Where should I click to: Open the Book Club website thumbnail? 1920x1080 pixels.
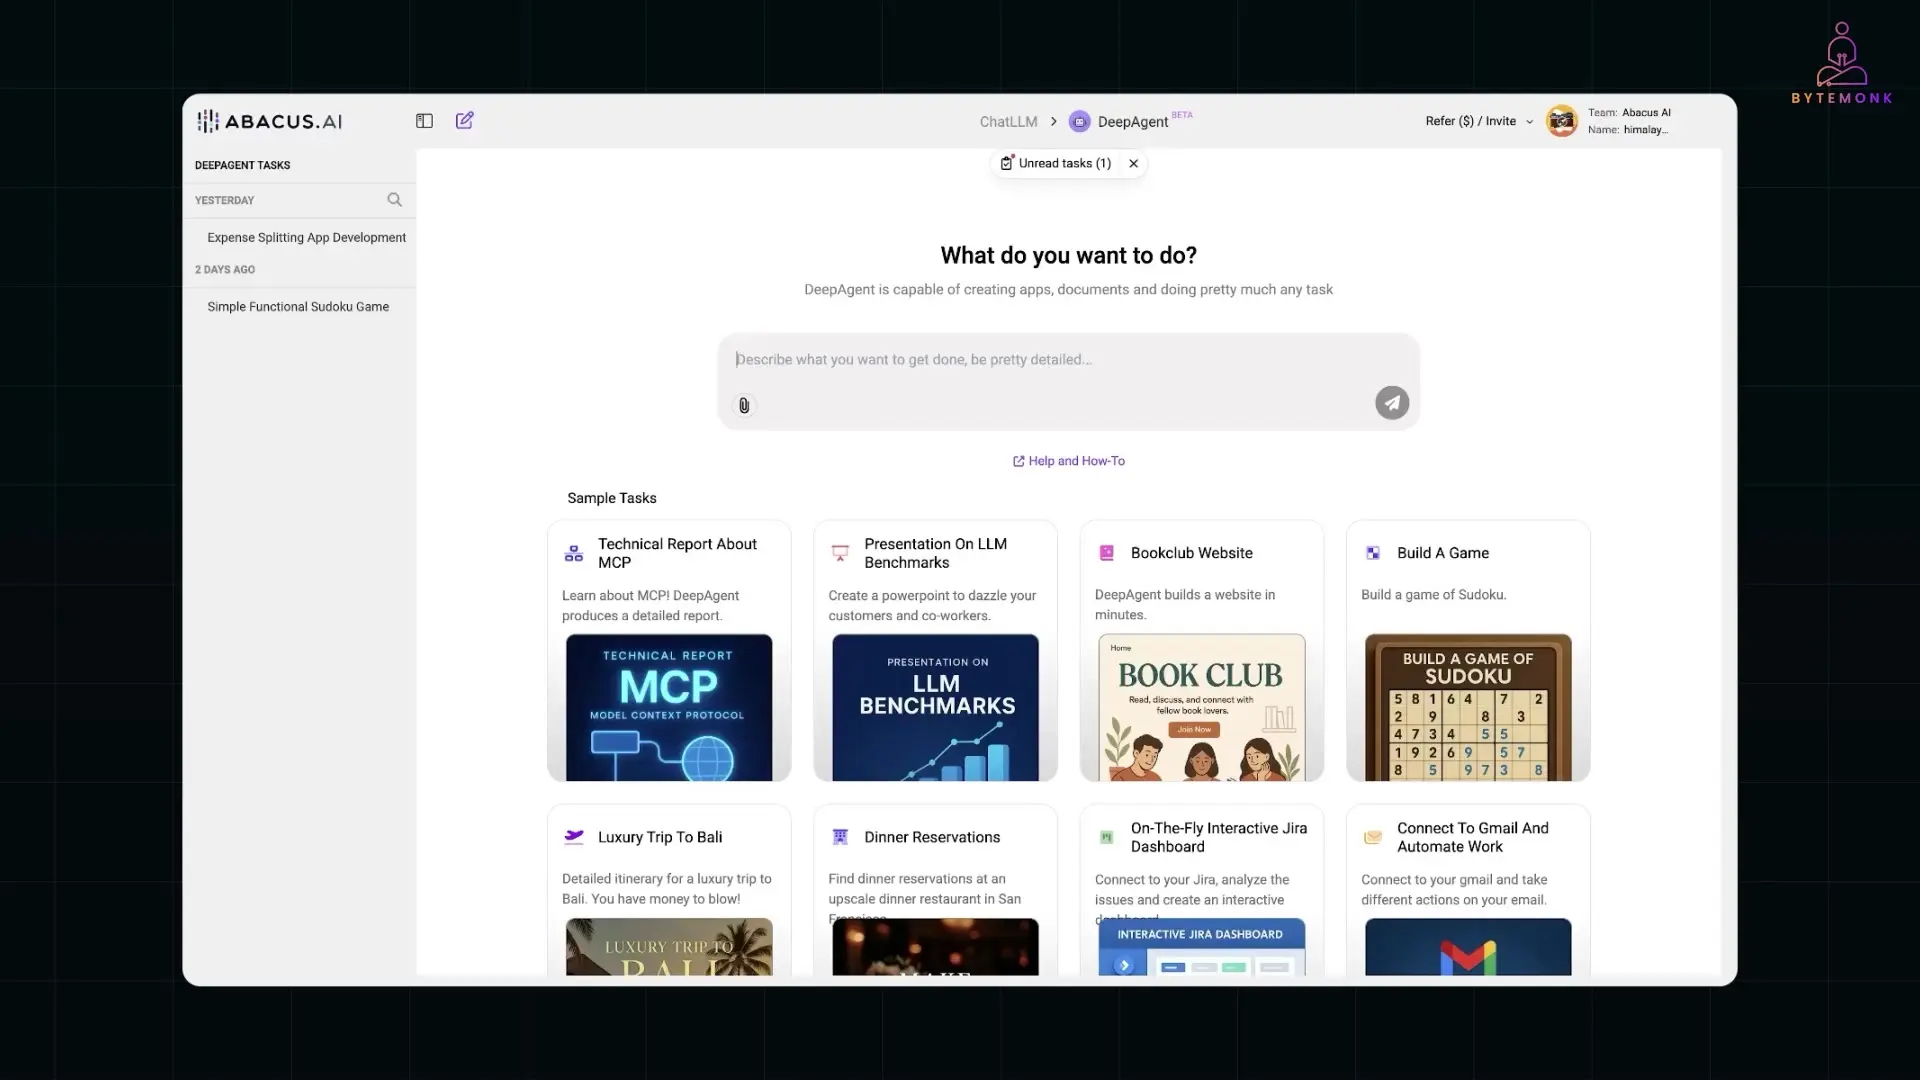point(1201,707)
